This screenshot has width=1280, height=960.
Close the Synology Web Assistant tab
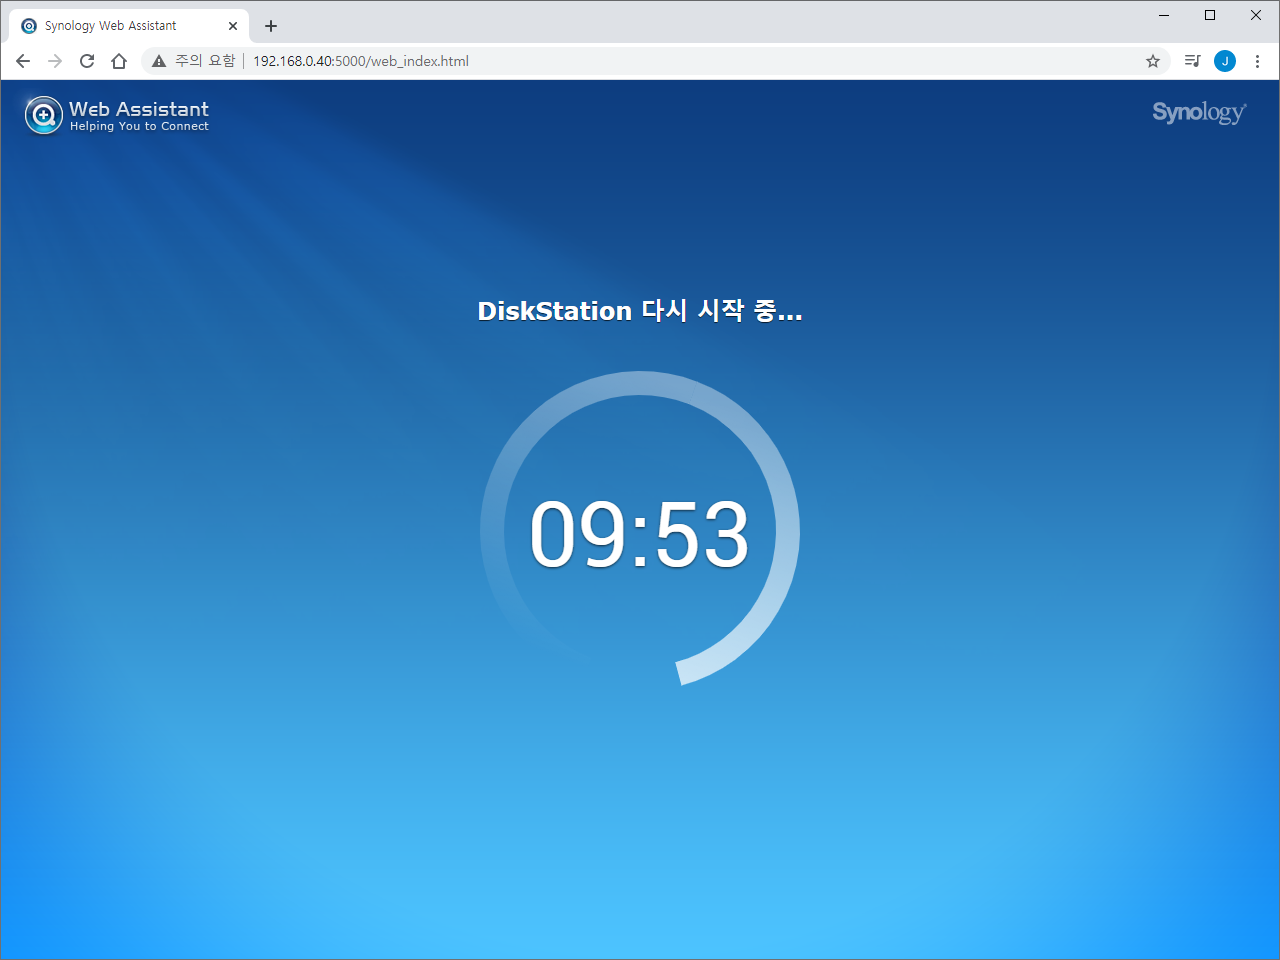click(x=233, y=26)
